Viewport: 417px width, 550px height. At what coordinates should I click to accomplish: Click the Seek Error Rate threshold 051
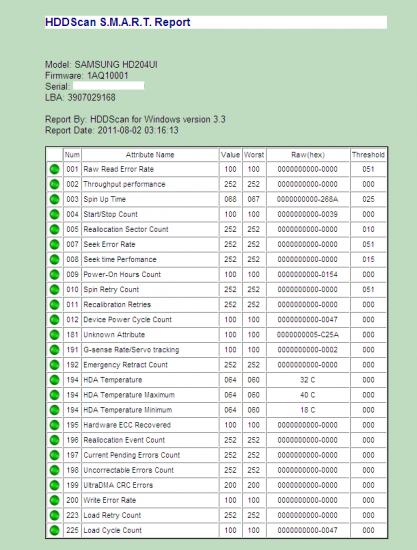point(368,244)
